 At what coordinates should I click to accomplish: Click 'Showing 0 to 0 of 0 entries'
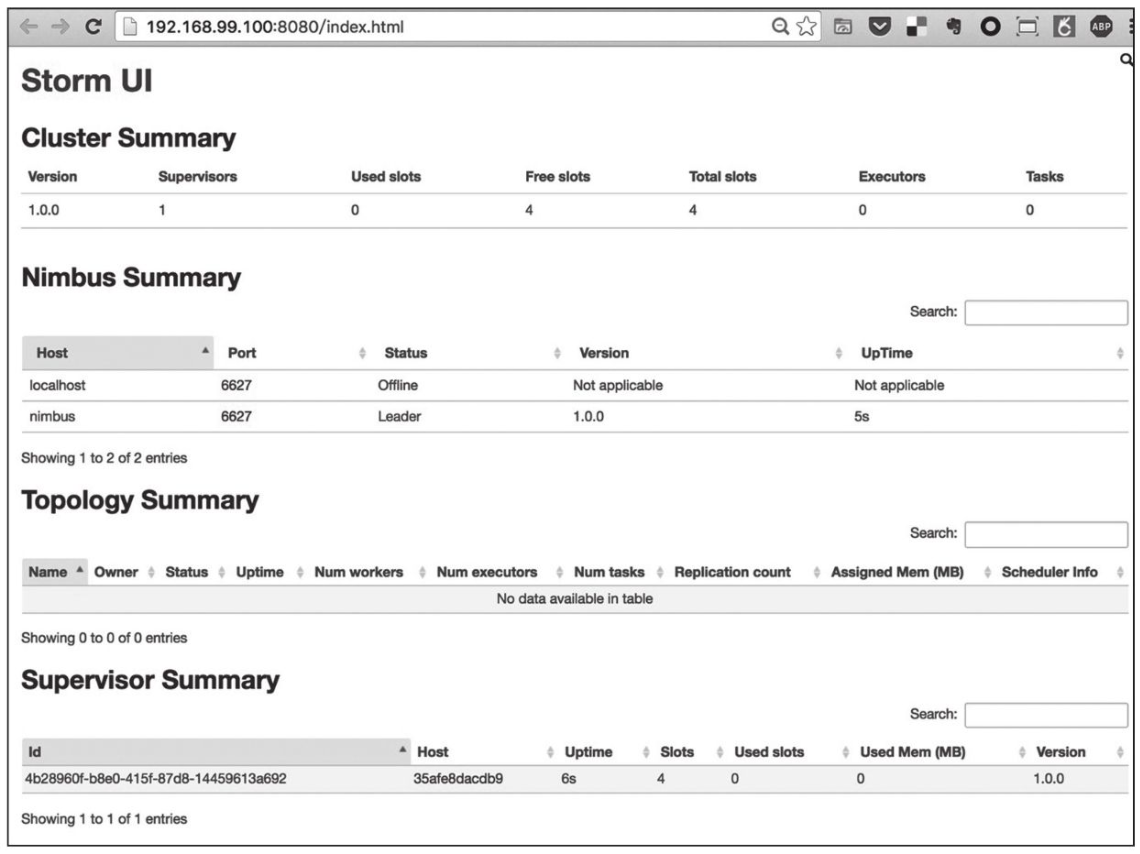coord(104,637)
